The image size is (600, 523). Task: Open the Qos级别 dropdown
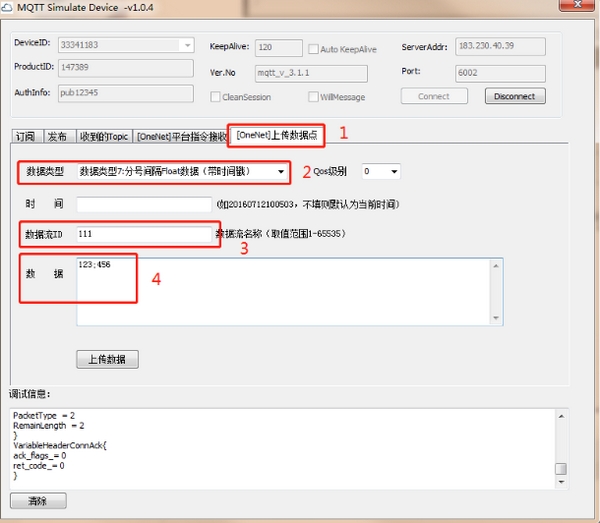coord(394,171)
